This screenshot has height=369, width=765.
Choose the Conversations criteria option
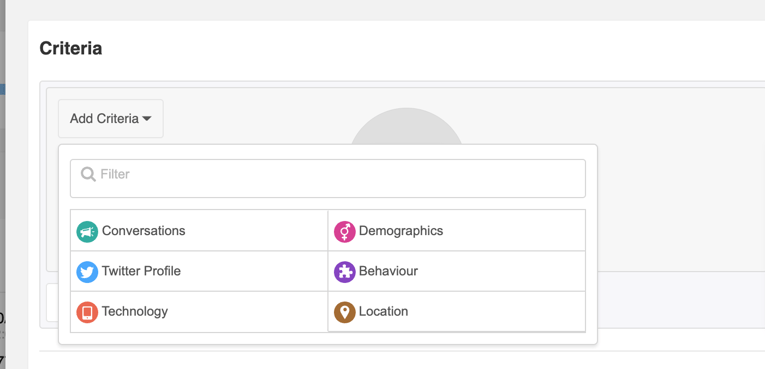point(199,230)
